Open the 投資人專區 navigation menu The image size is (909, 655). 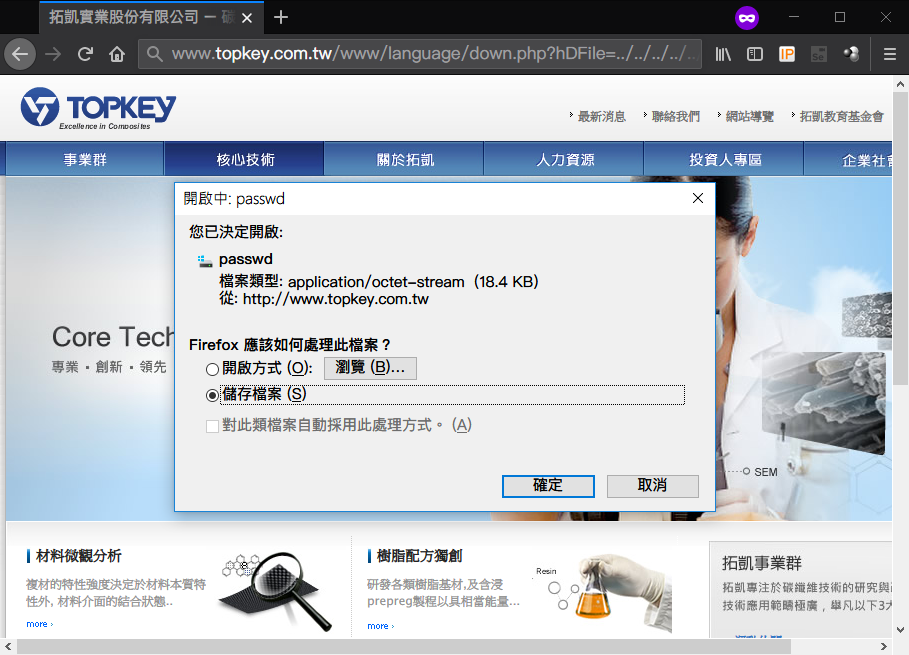pyautogui.click(x=725, y=159)
